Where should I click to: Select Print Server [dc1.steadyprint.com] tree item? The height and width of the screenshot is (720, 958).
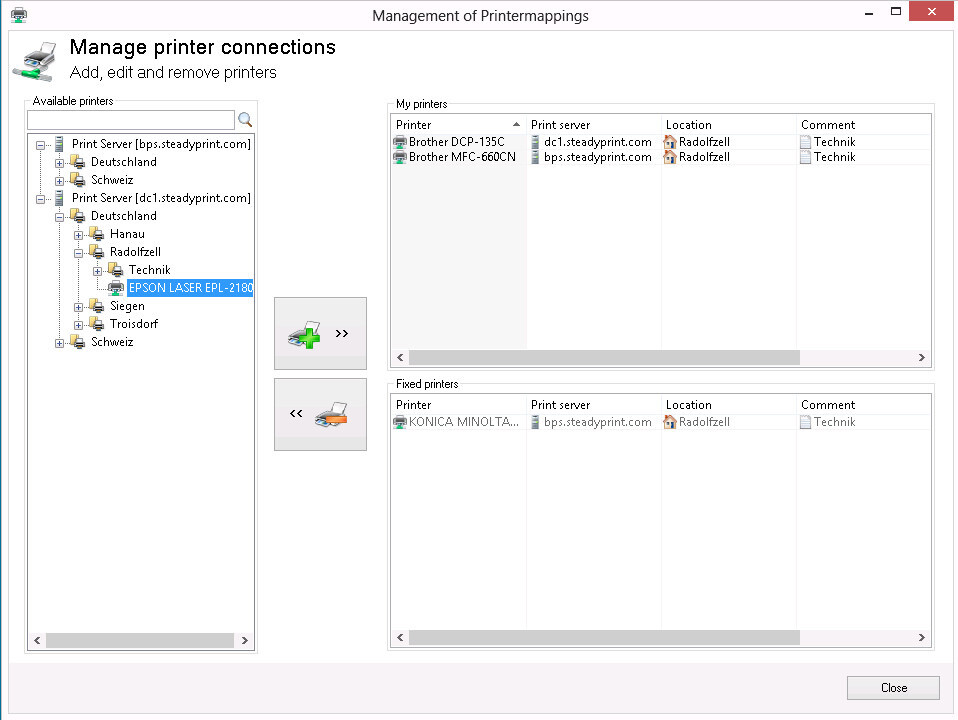pos(161,198)
